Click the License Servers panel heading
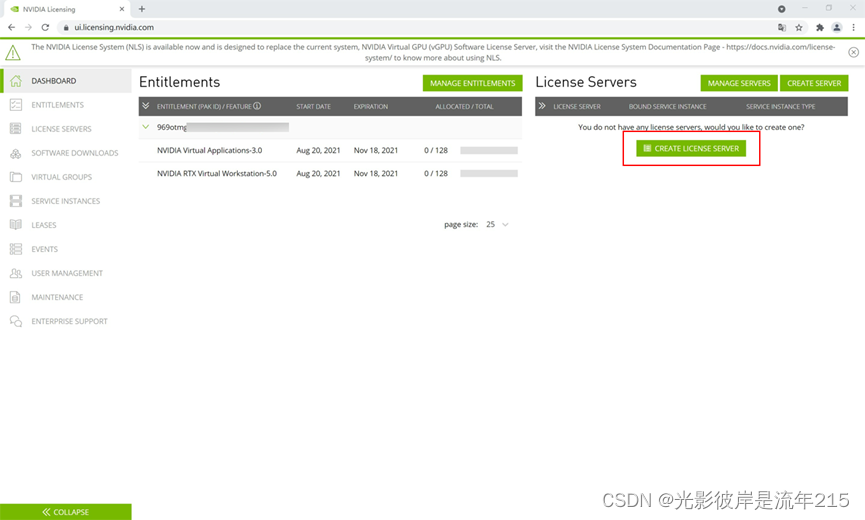The image size is (865, 520). (586, 82)
